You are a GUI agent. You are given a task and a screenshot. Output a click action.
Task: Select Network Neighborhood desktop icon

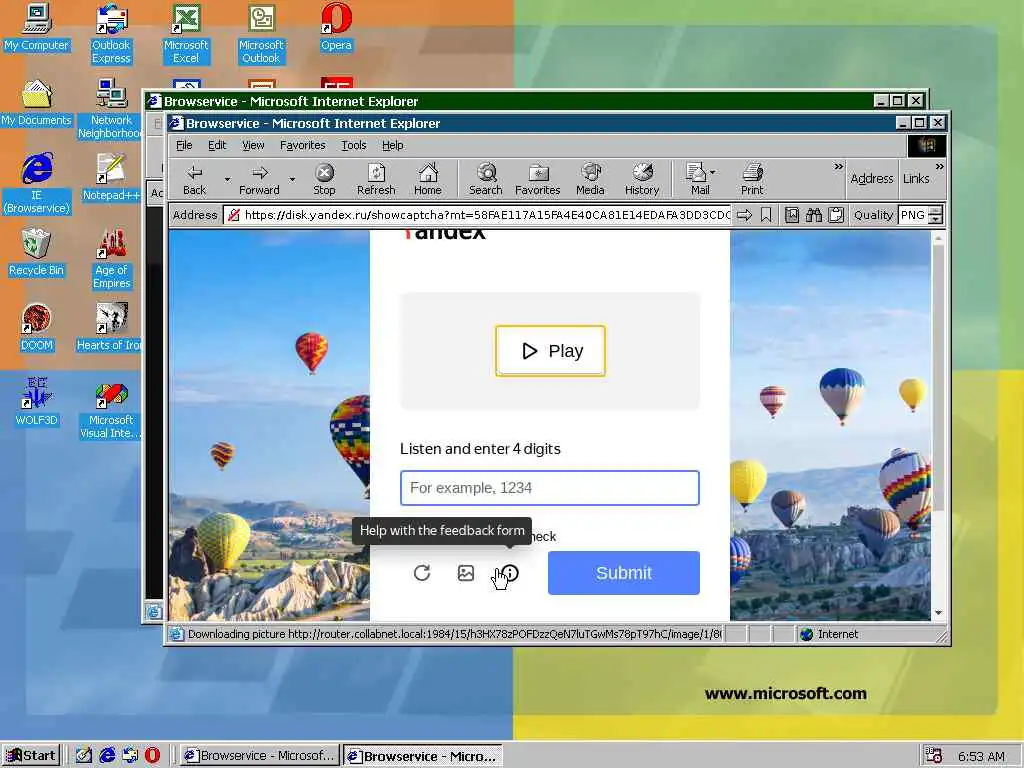click(111, 109)
